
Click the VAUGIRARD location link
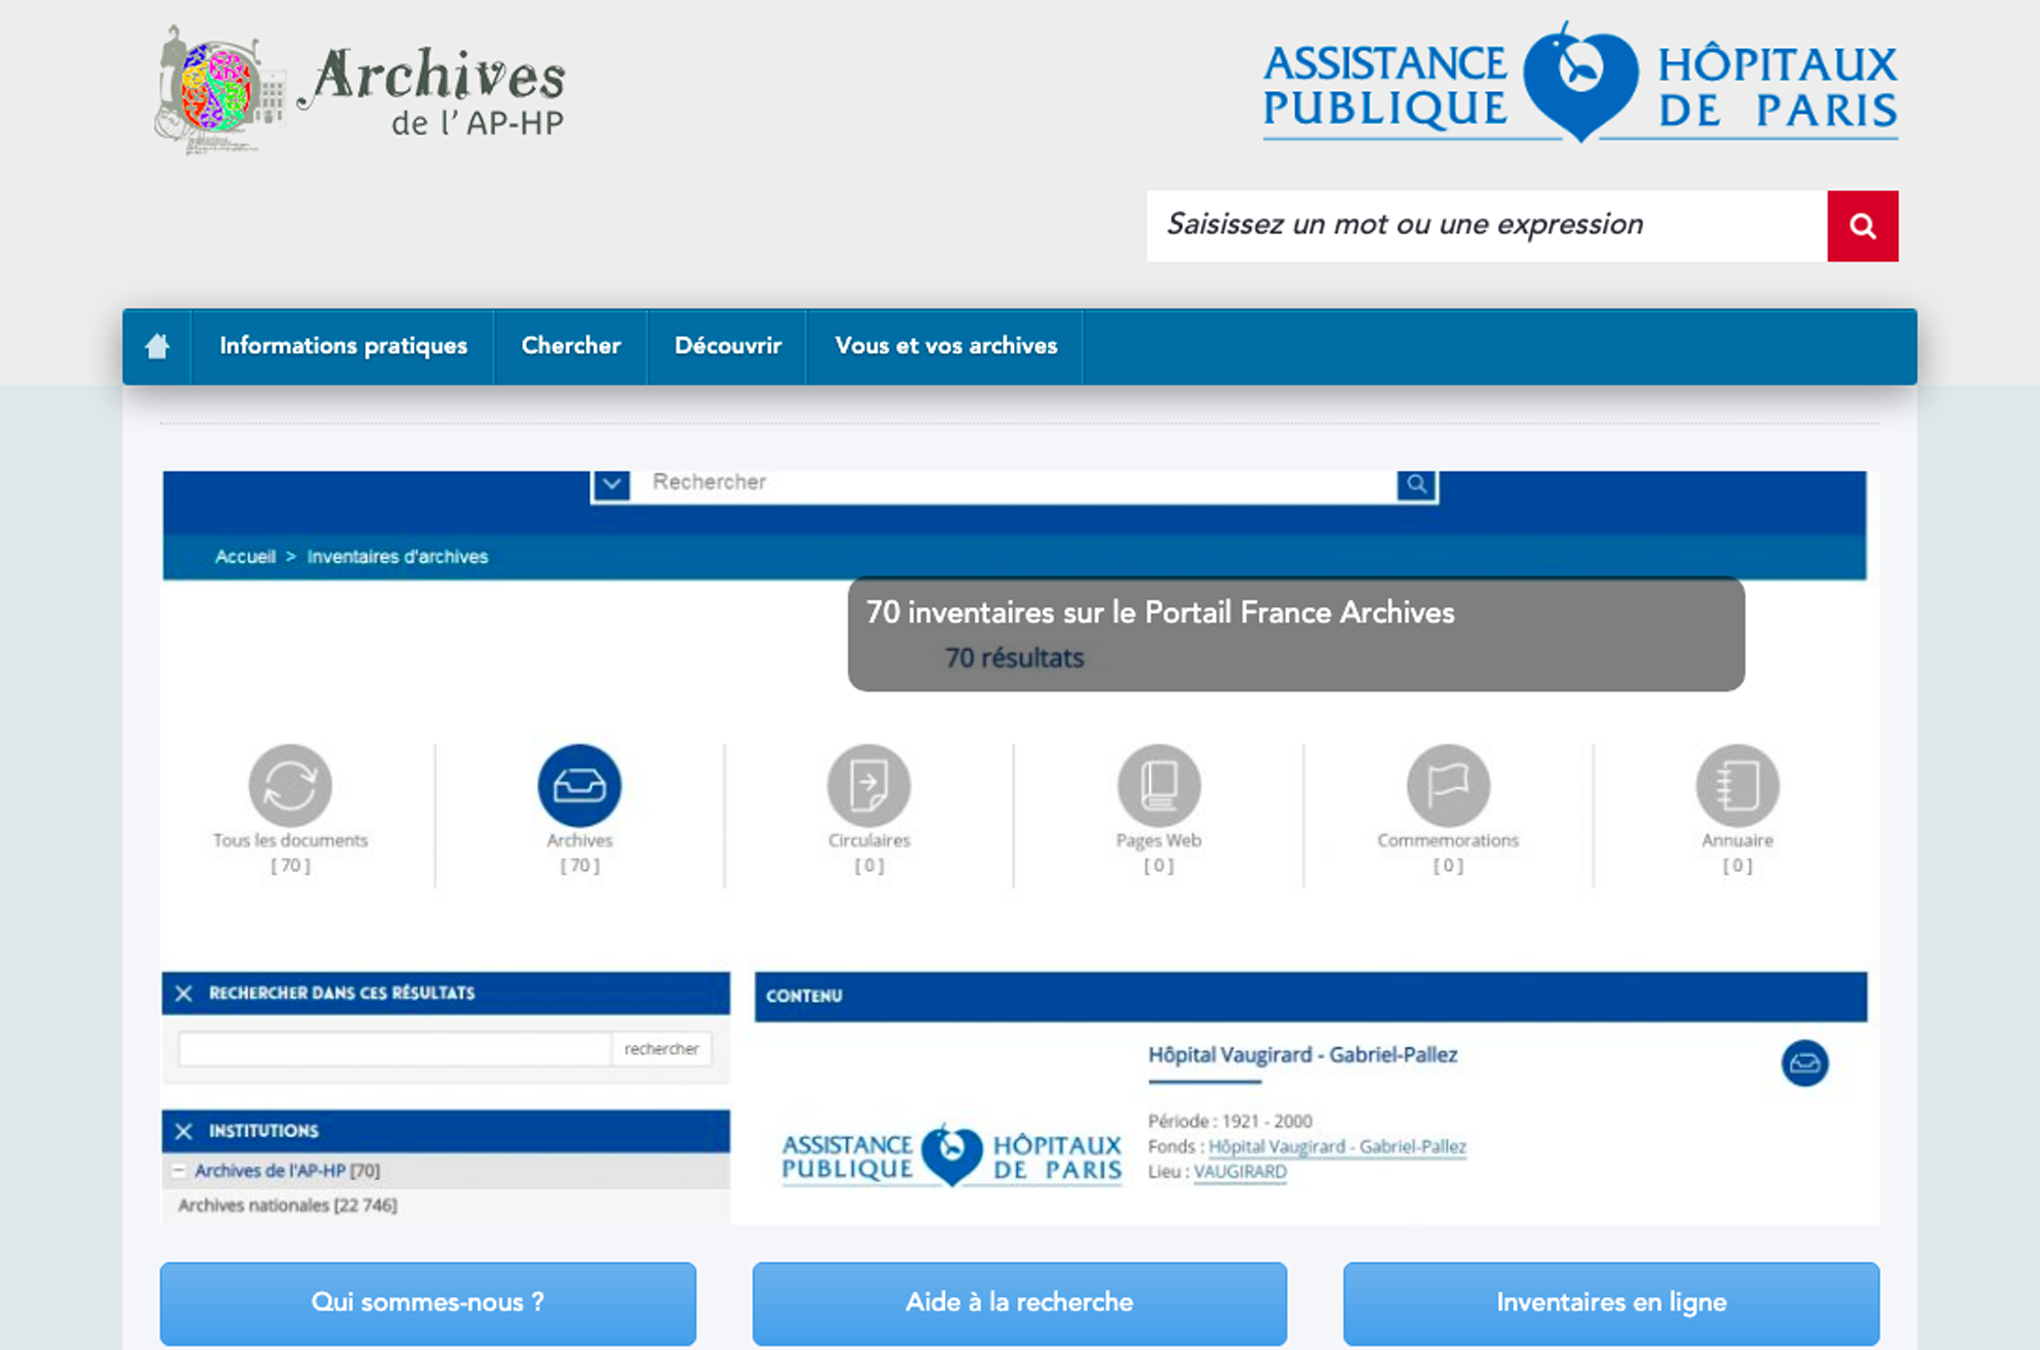[x=1240, y=1172]
